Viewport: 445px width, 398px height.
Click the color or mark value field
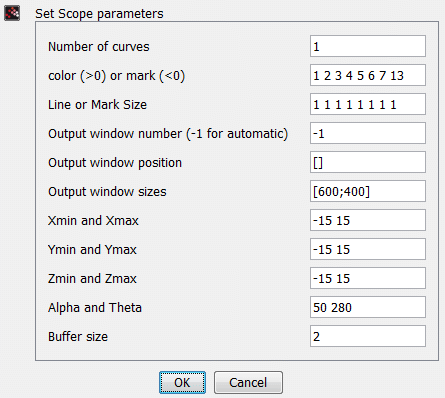point(368,75)
